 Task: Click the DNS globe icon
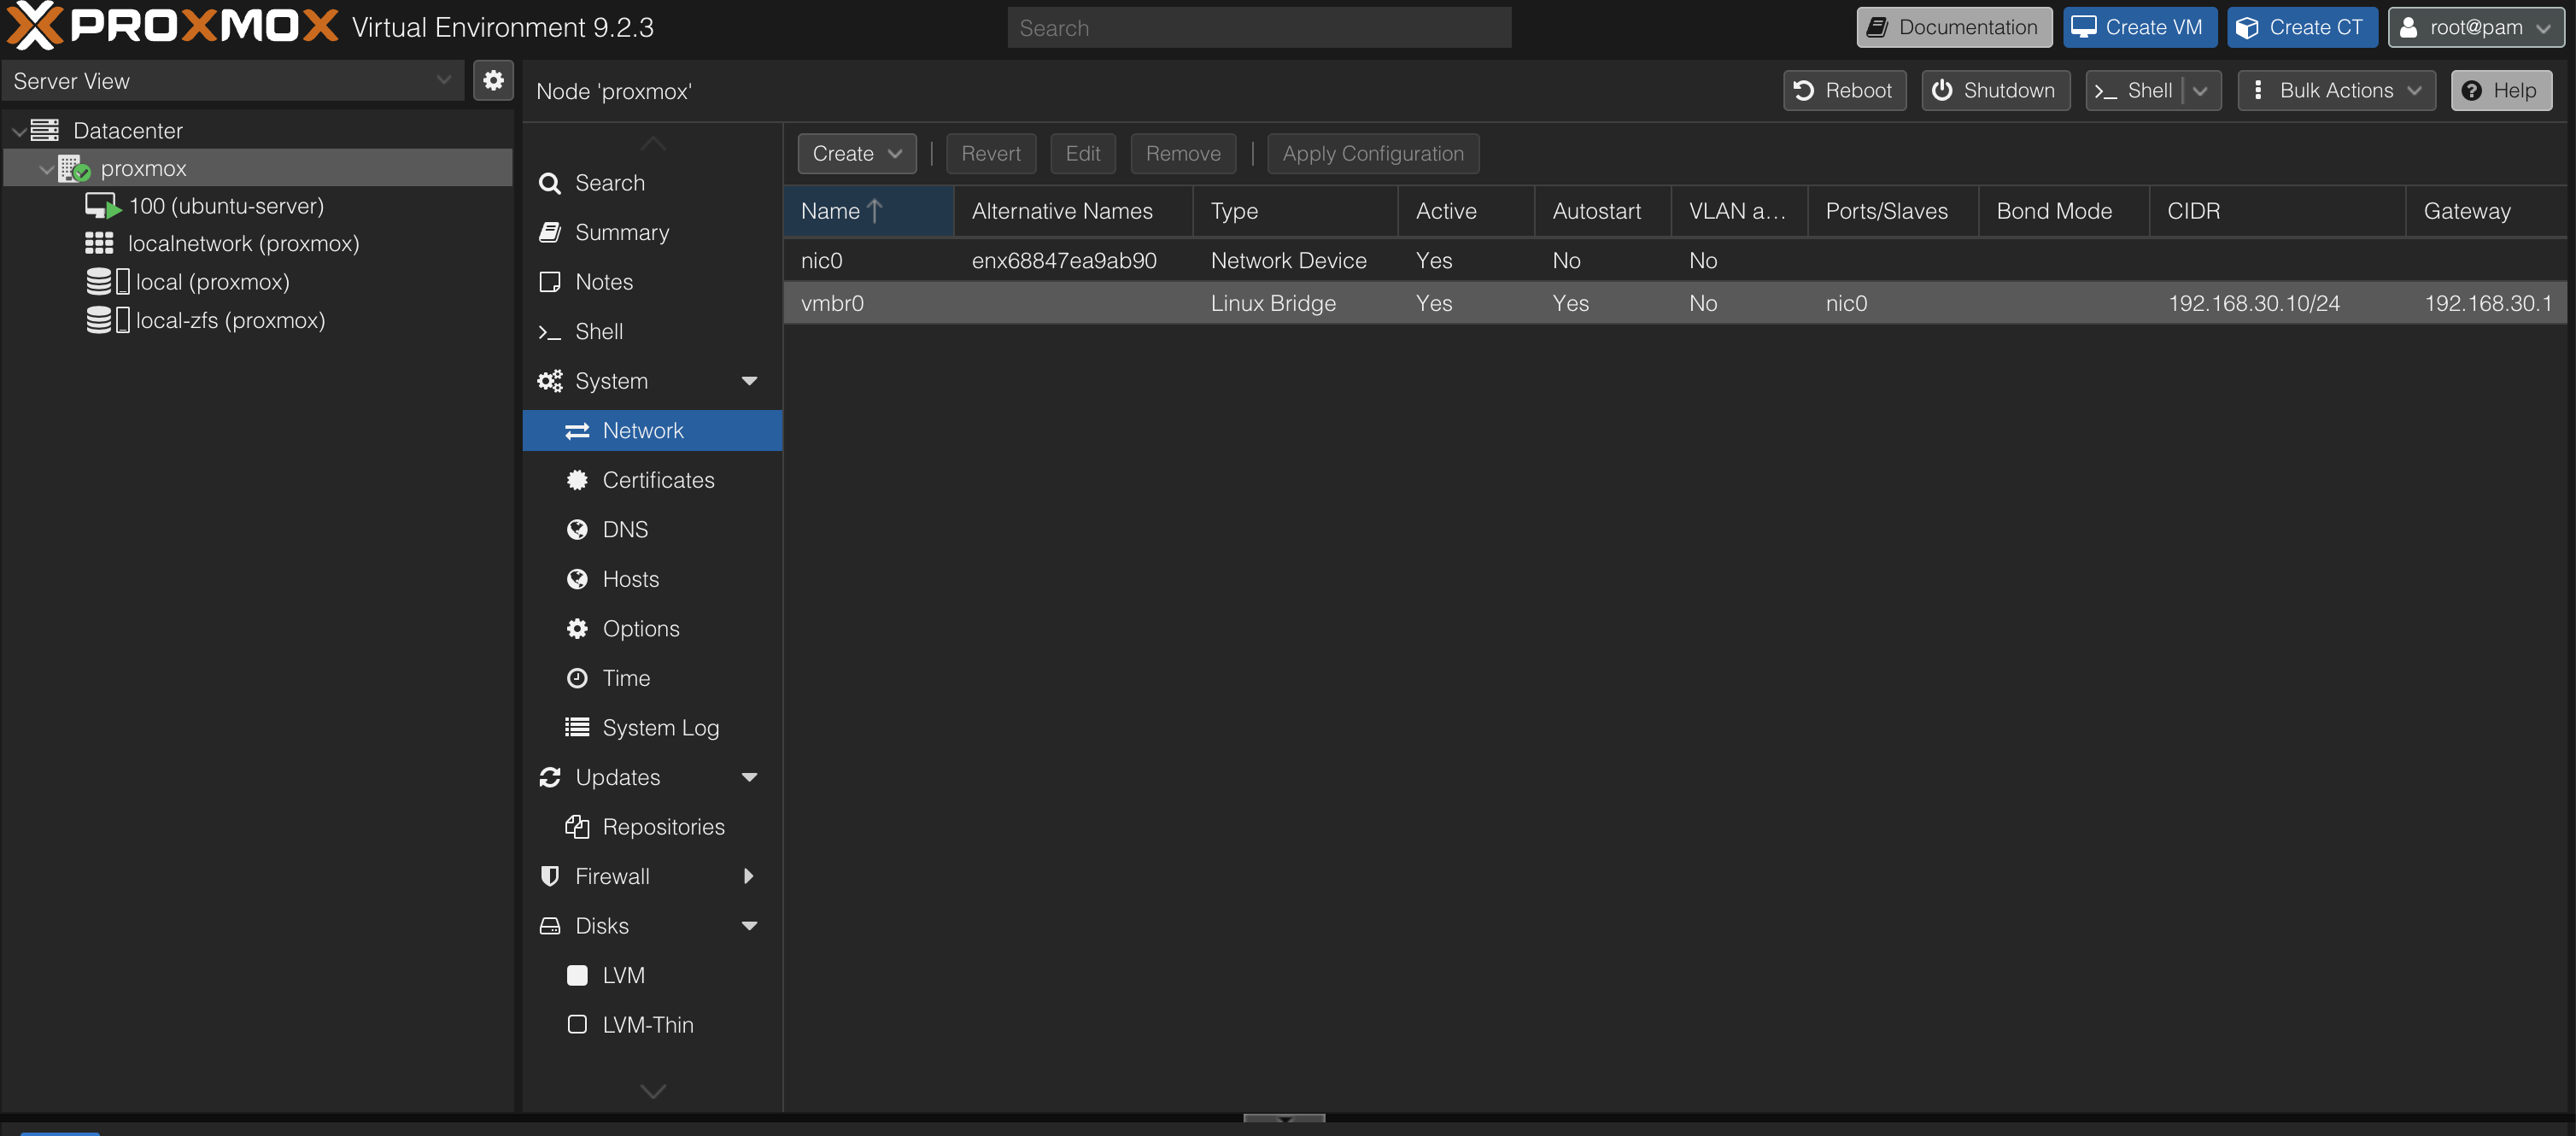(577, 530)
